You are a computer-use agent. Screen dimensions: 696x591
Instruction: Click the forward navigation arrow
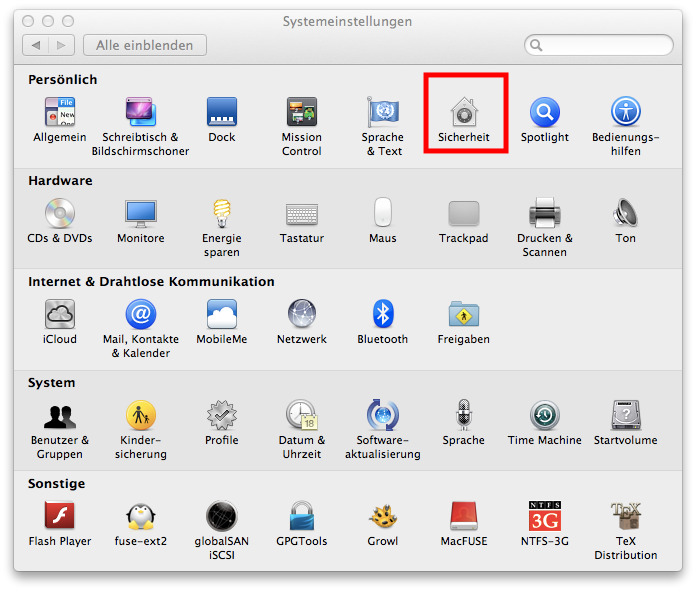pos(62,45)
